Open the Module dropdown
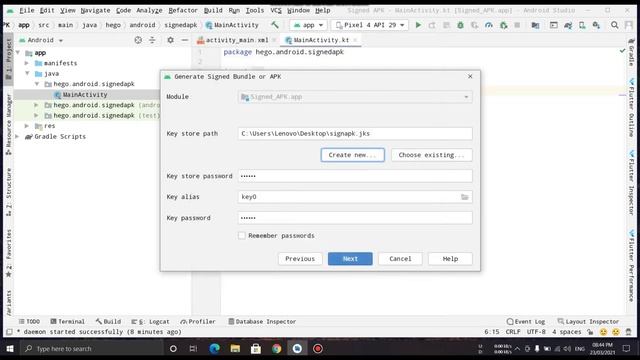This screenshot has height=360, width=640. (x=355, y=97)
